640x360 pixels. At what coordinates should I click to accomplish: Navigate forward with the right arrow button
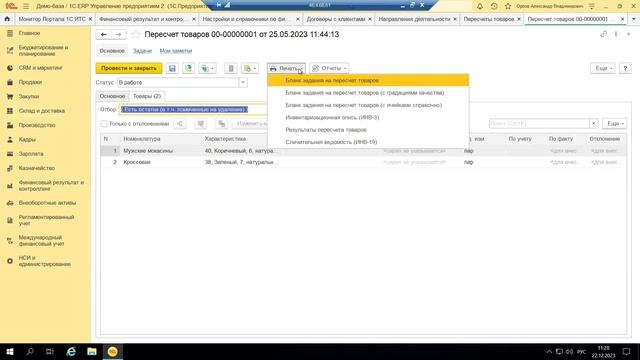[118, 35]
